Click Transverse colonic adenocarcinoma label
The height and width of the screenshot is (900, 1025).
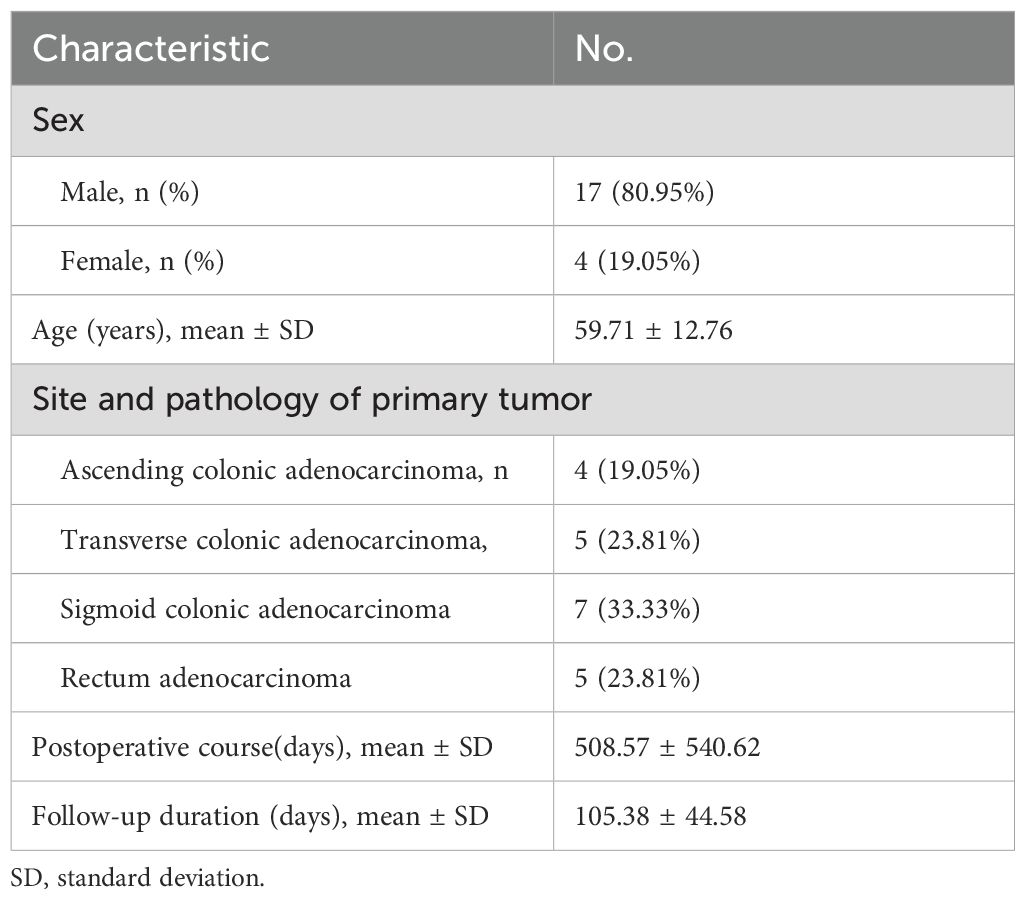pyautogui.click(x=274, y=540)
